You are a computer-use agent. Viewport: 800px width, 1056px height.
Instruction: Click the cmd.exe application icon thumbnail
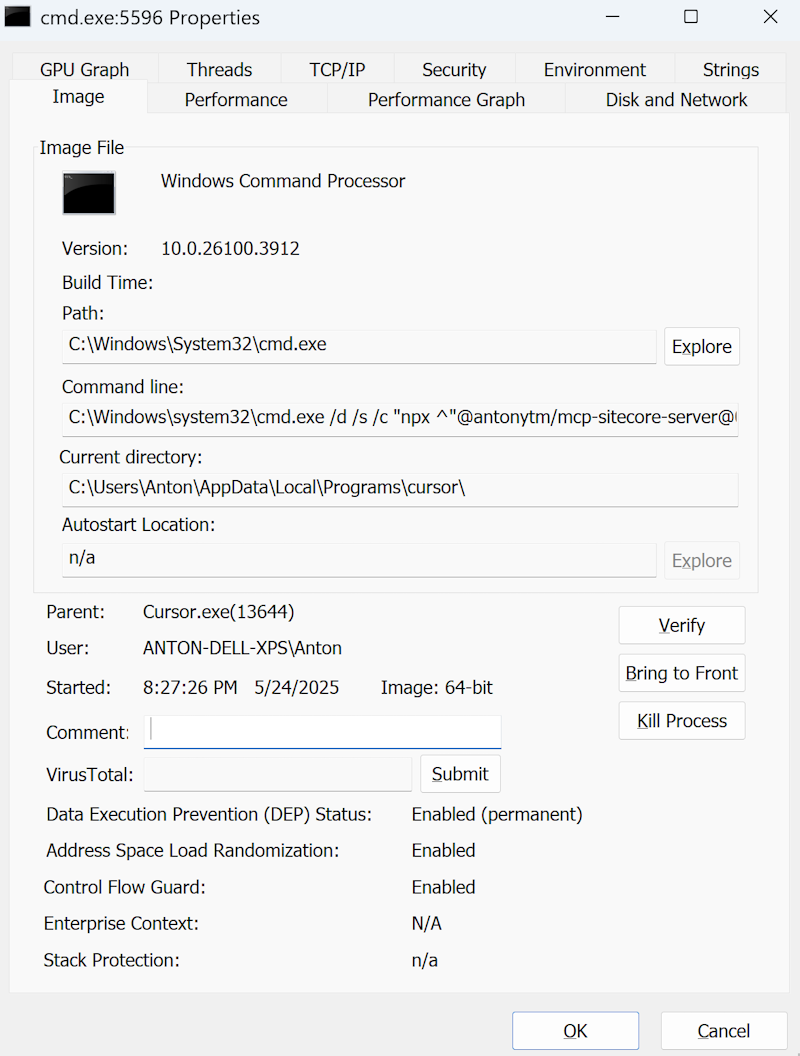(88, 193)
